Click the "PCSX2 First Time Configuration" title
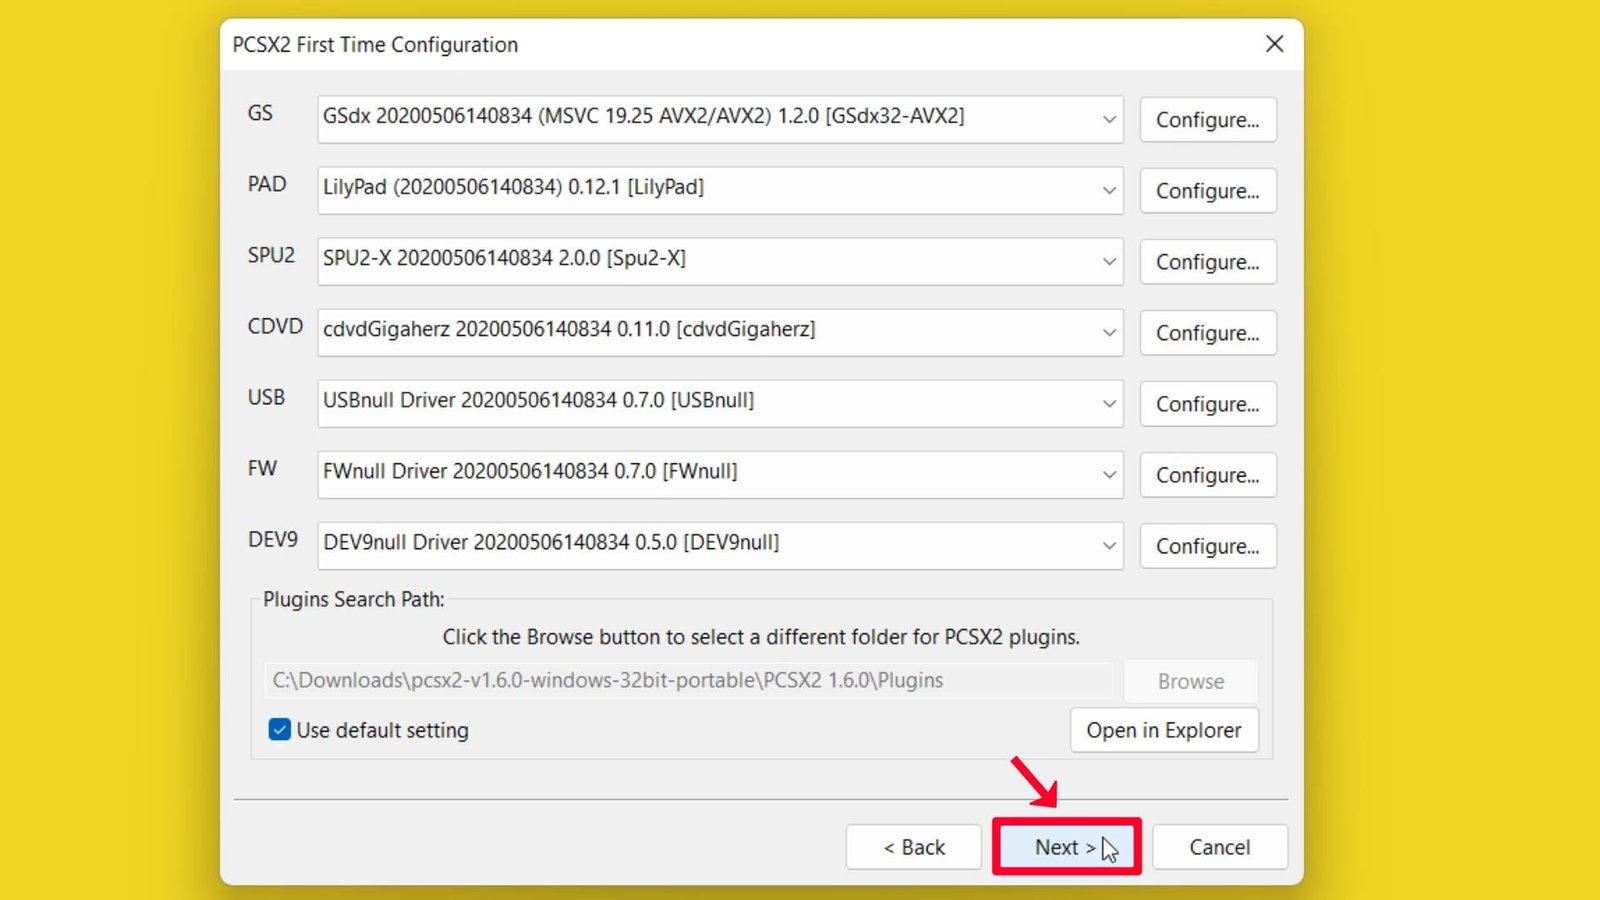The image size is (1600, 900). click(x=375, y=45)
